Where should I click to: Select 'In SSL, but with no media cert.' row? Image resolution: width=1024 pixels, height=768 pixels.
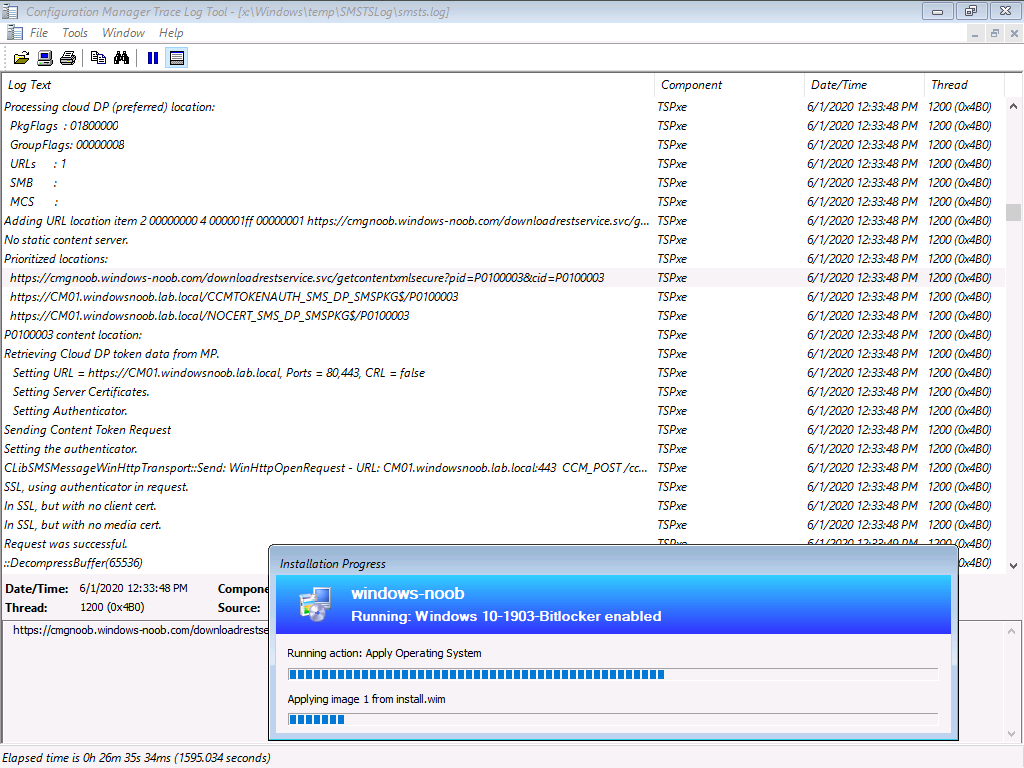click(503, 524)
